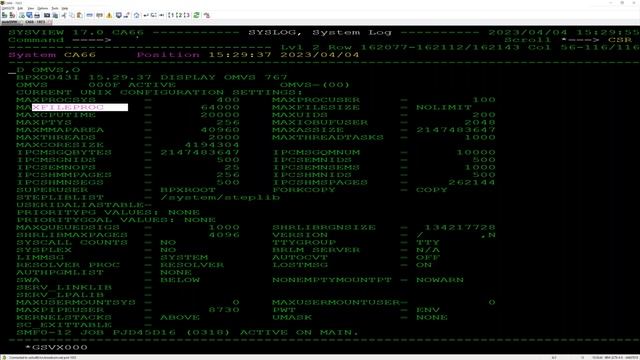Click the SMF0-12 JOB active message line
640x360 pixels.
[188, 332]
